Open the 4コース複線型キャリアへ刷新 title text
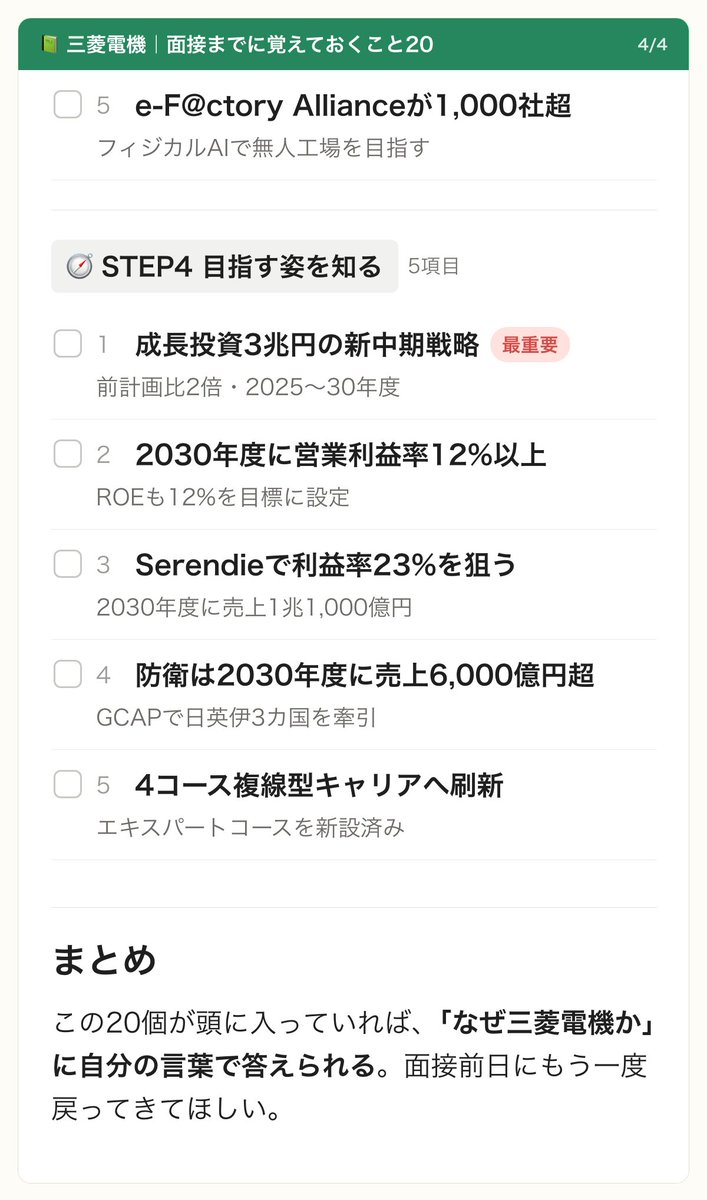 [x=319, y=785]
